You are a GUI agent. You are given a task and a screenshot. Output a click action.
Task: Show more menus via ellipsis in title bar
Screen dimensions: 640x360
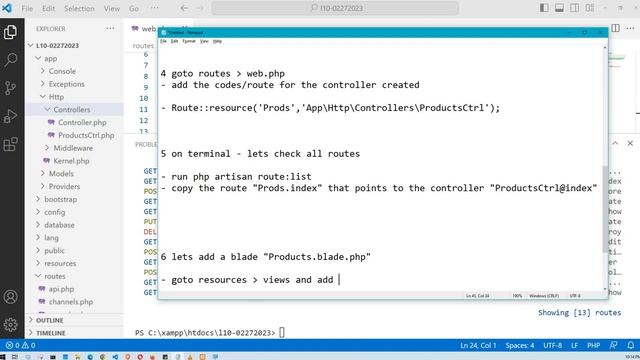(x=155, y=8)
